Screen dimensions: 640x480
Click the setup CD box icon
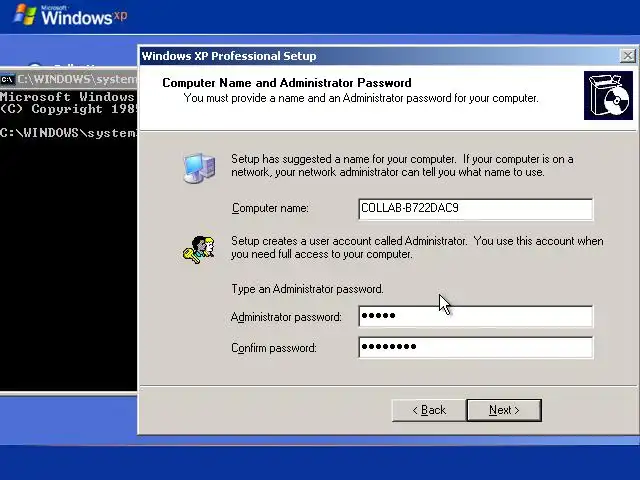[x=608, y=96]
